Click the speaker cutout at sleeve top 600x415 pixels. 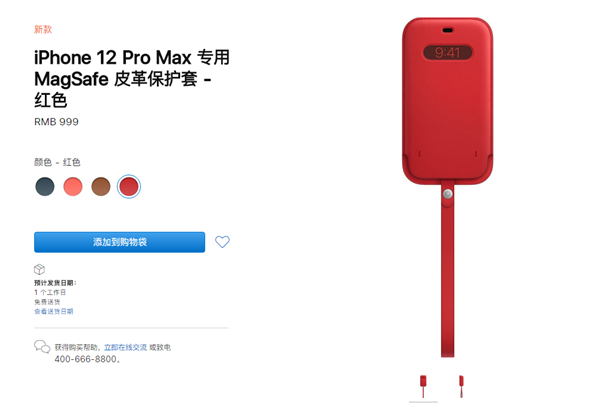[447, 30]
